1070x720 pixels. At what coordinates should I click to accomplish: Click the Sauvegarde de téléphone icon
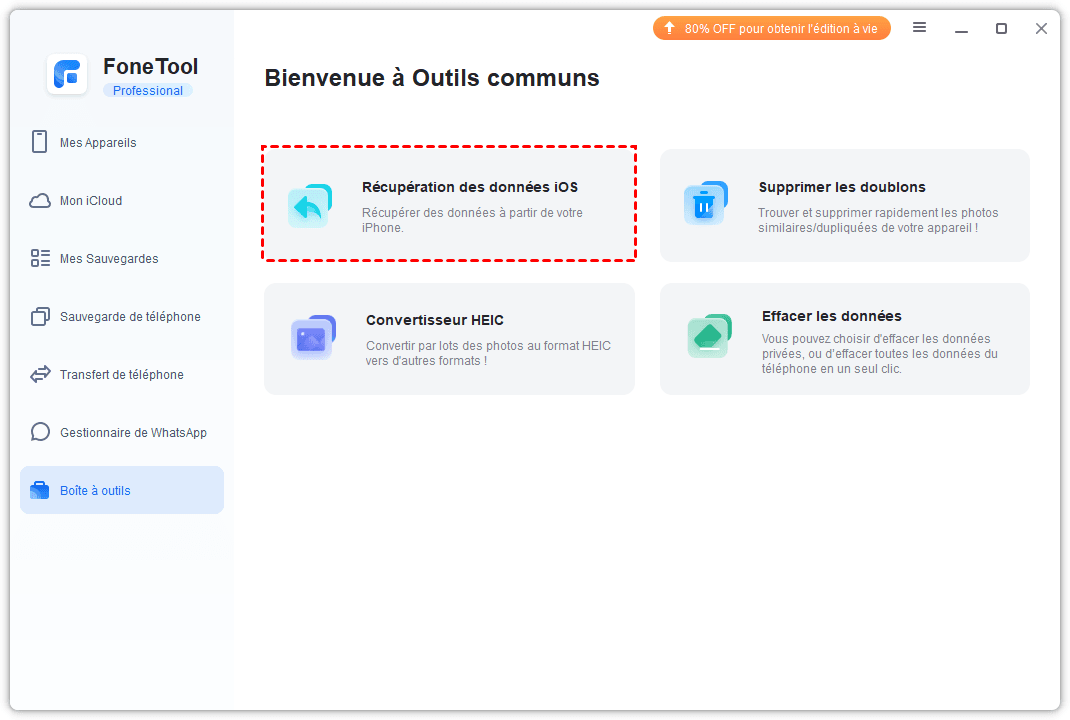(40, 317)
